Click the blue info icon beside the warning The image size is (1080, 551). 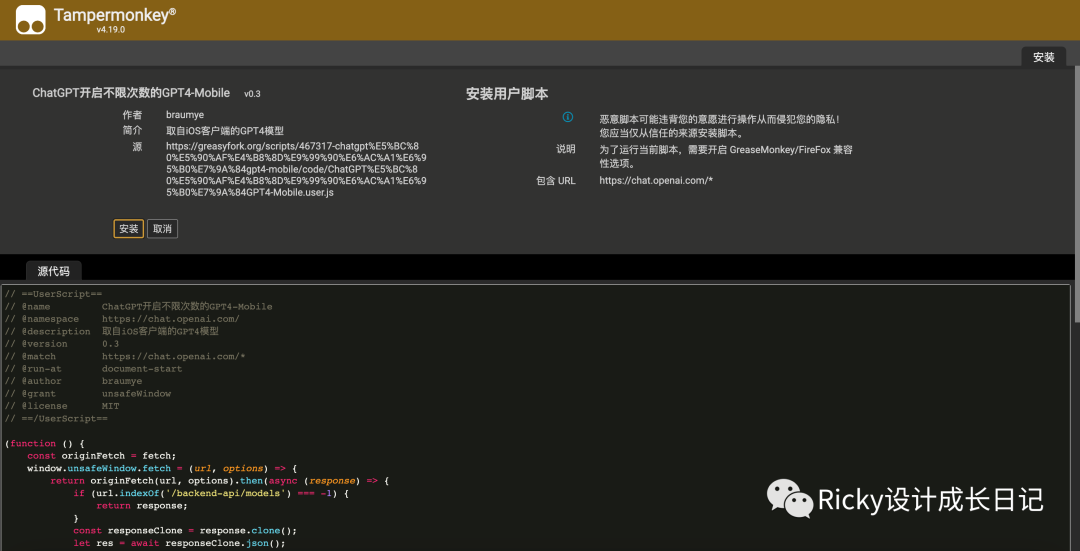568,117
